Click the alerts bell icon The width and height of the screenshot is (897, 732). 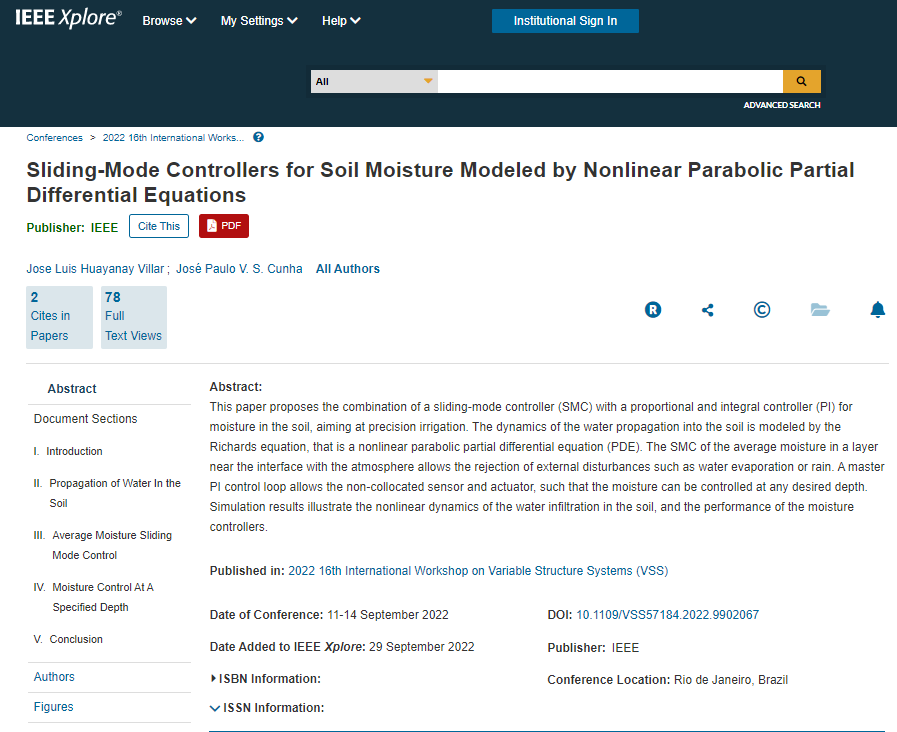tap(877, 310)
